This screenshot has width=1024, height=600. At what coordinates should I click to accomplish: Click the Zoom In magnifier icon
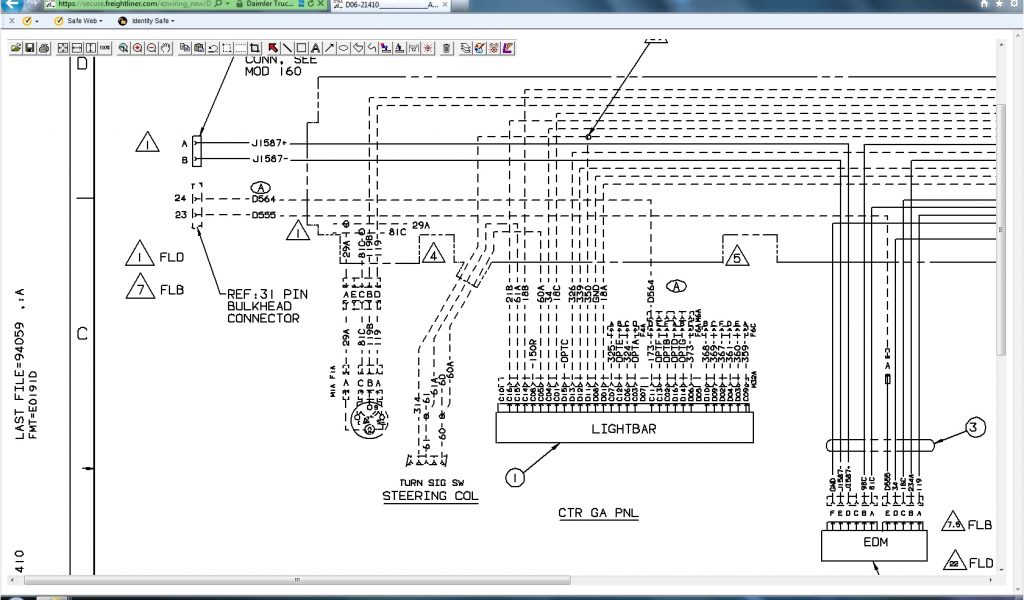click(137, 47)
